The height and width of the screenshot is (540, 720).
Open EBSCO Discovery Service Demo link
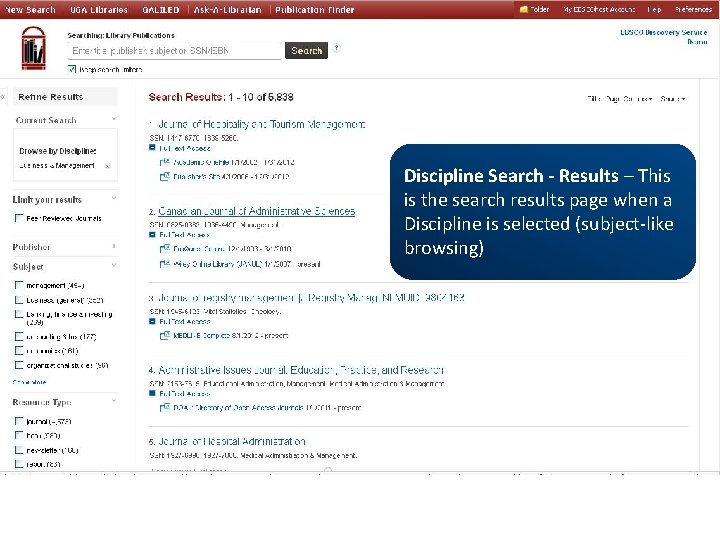click(664, 37)
